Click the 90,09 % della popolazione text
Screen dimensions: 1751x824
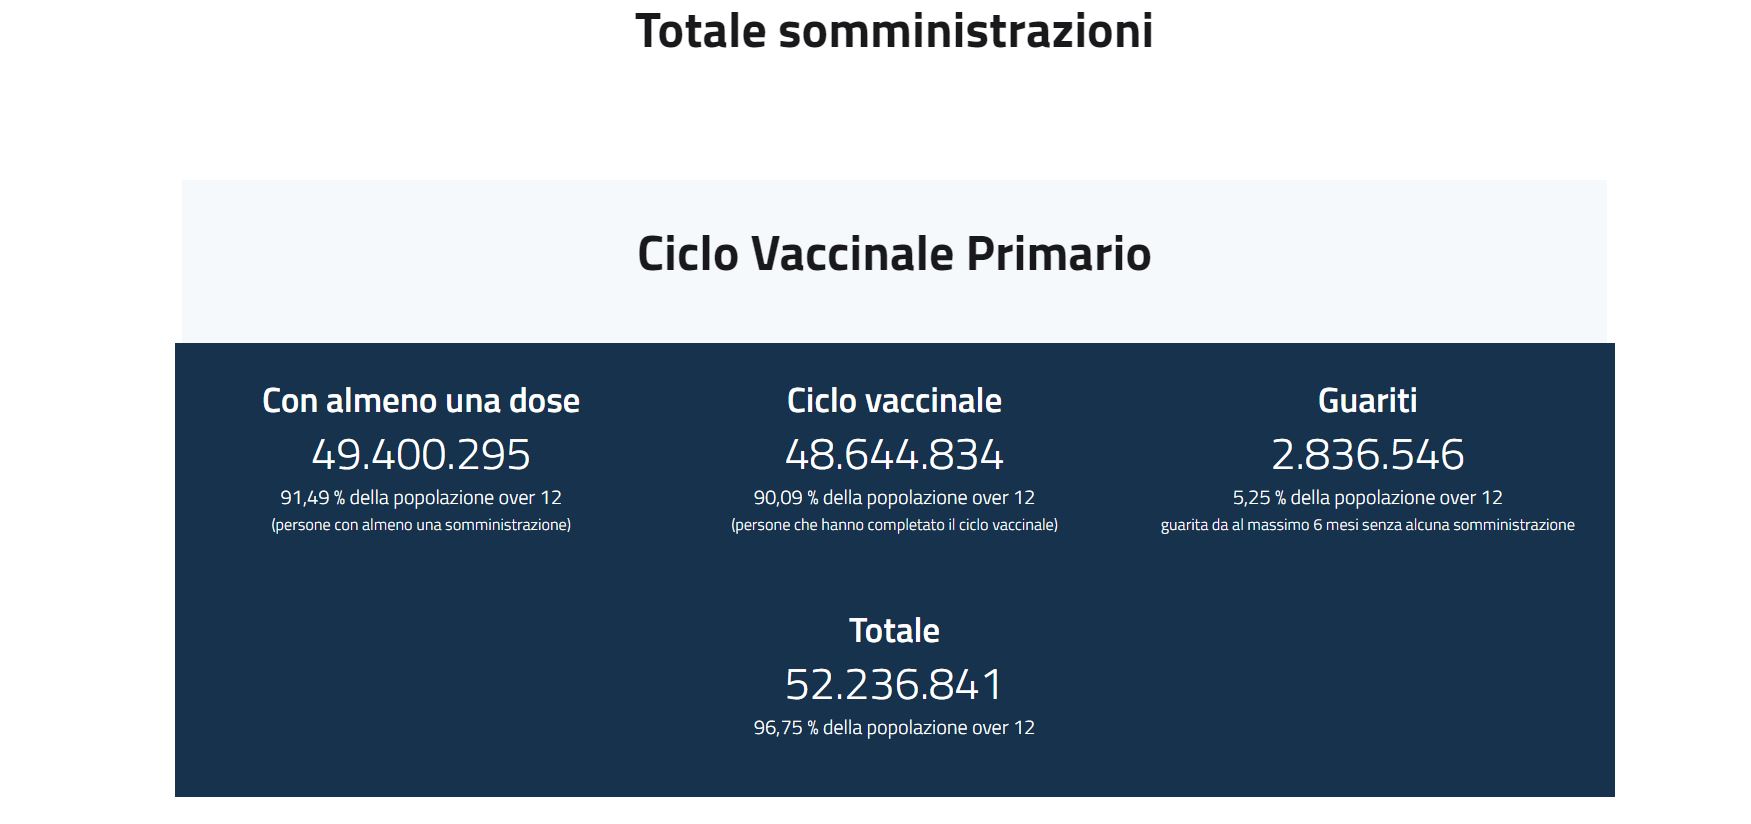pyautogui.click(x=894, y=497)
